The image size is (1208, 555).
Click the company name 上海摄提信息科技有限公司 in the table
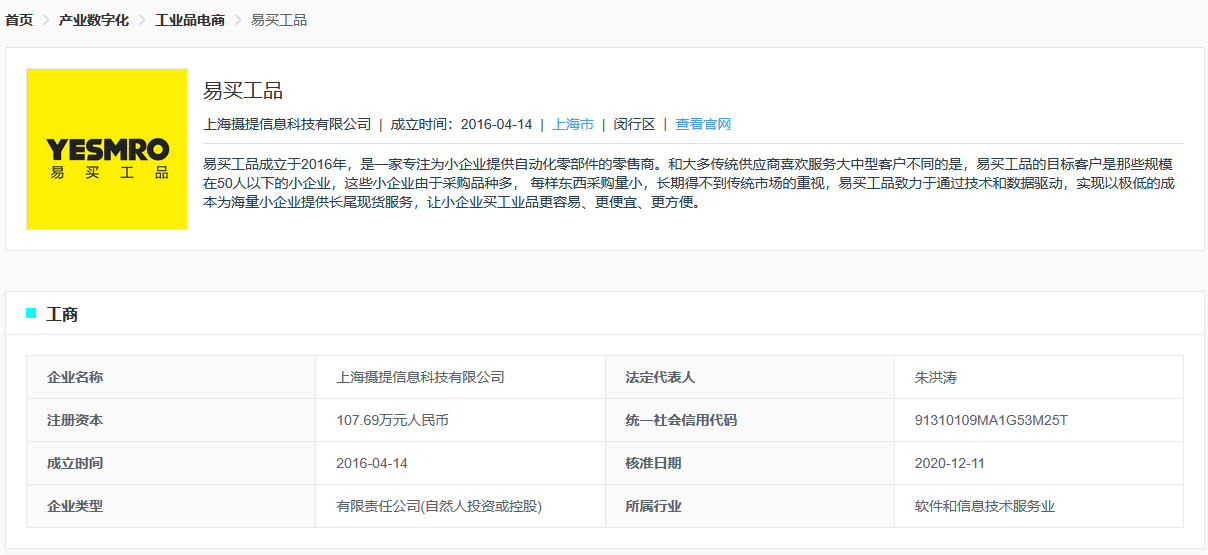tap(420, 377)
